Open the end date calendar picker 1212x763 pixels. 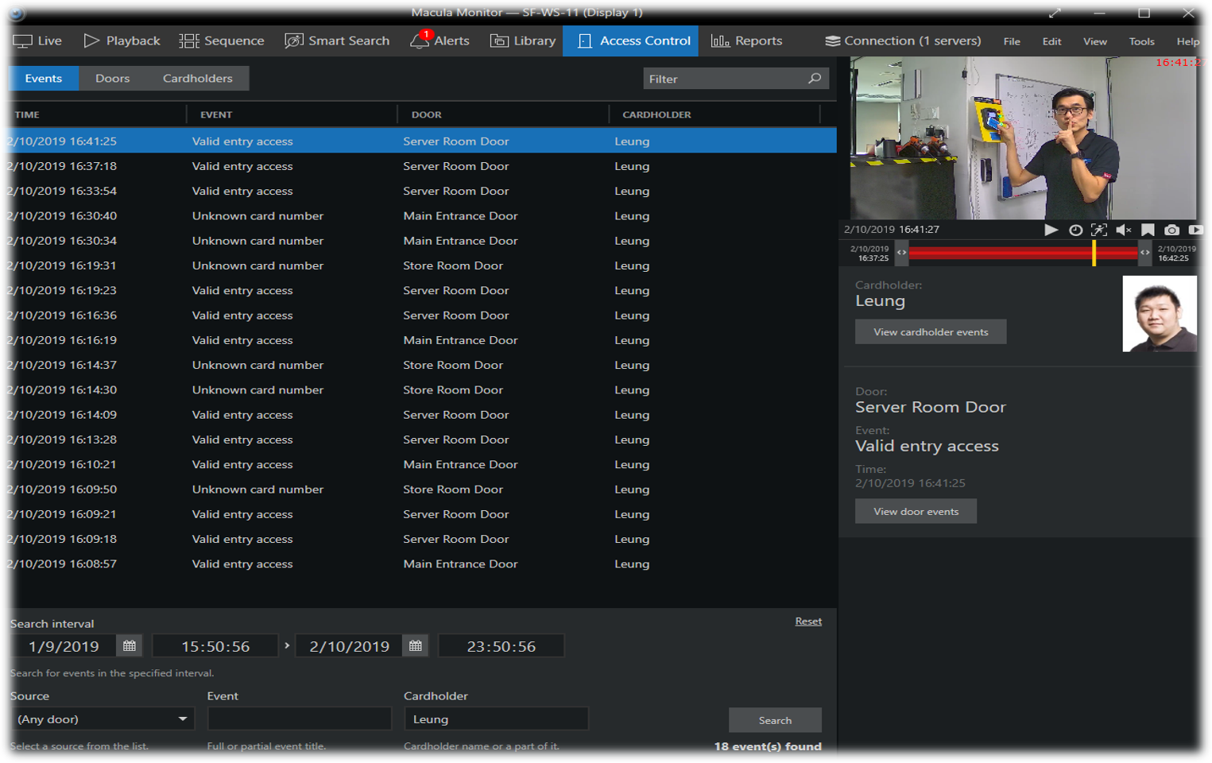click(415, 646)
